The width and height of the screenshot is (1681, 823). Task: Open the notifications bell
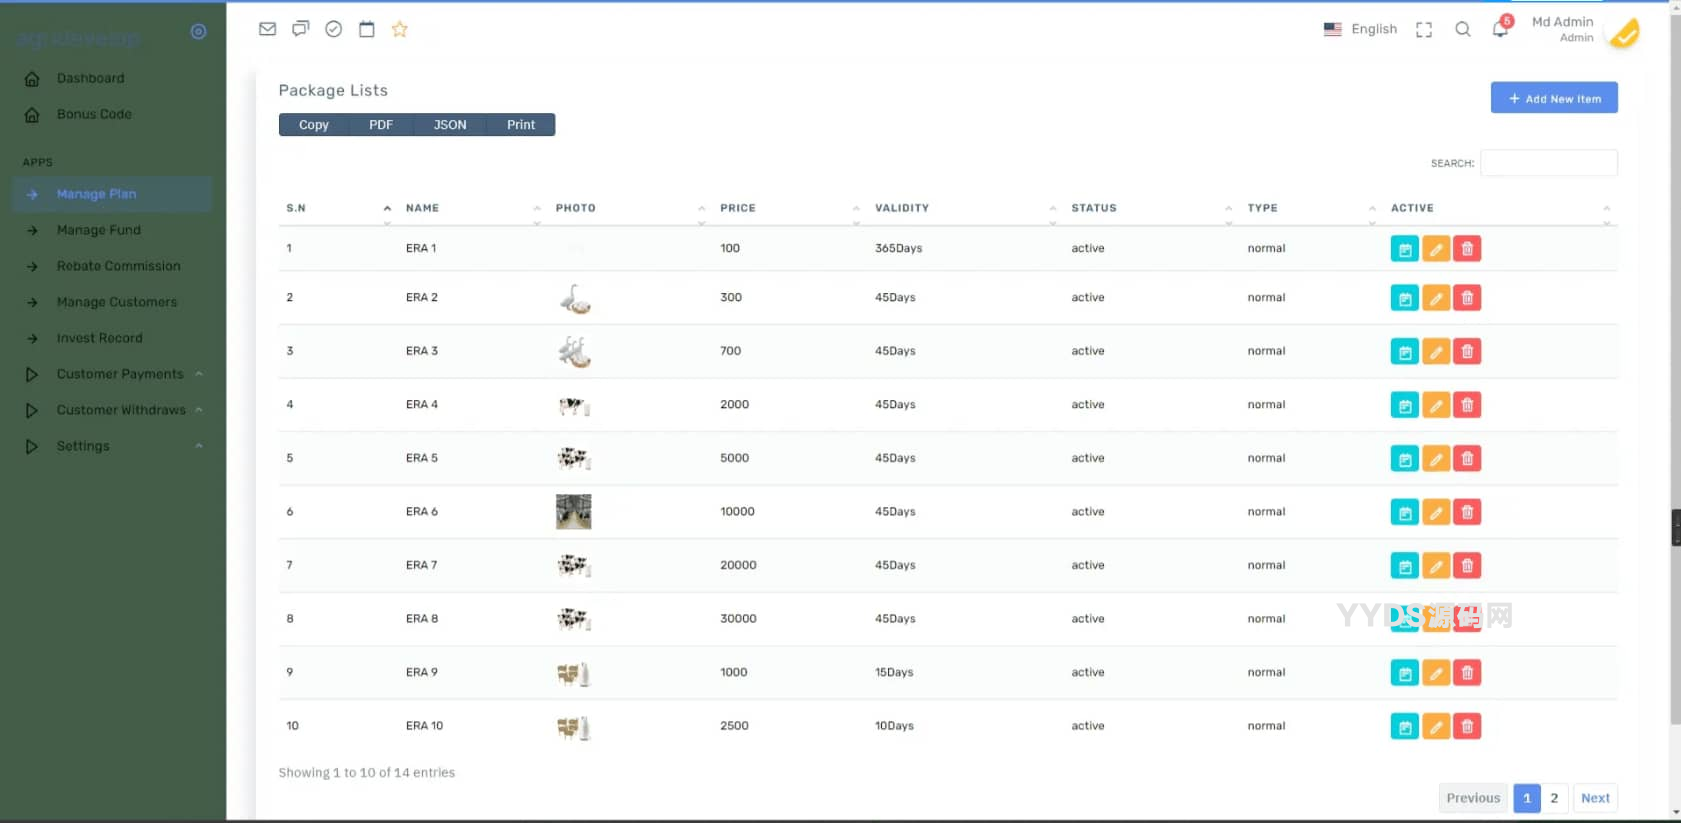(x=1500, y=29)
